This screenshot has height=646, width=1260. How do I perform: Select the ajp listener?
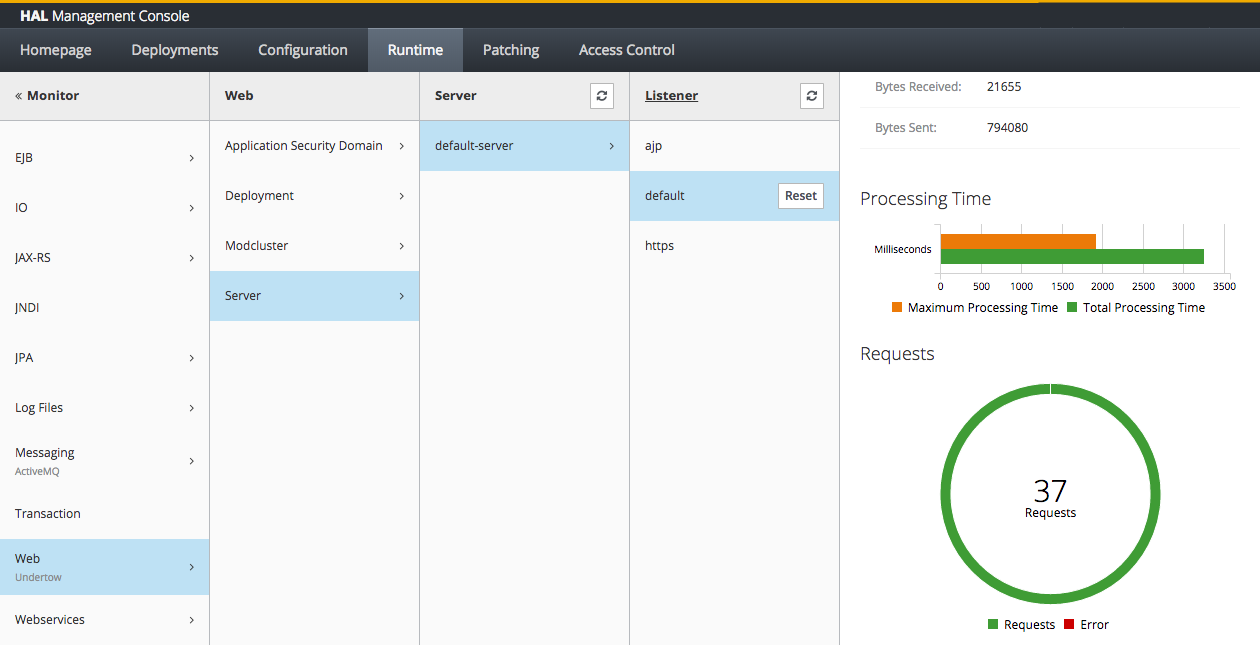point(654,146)
